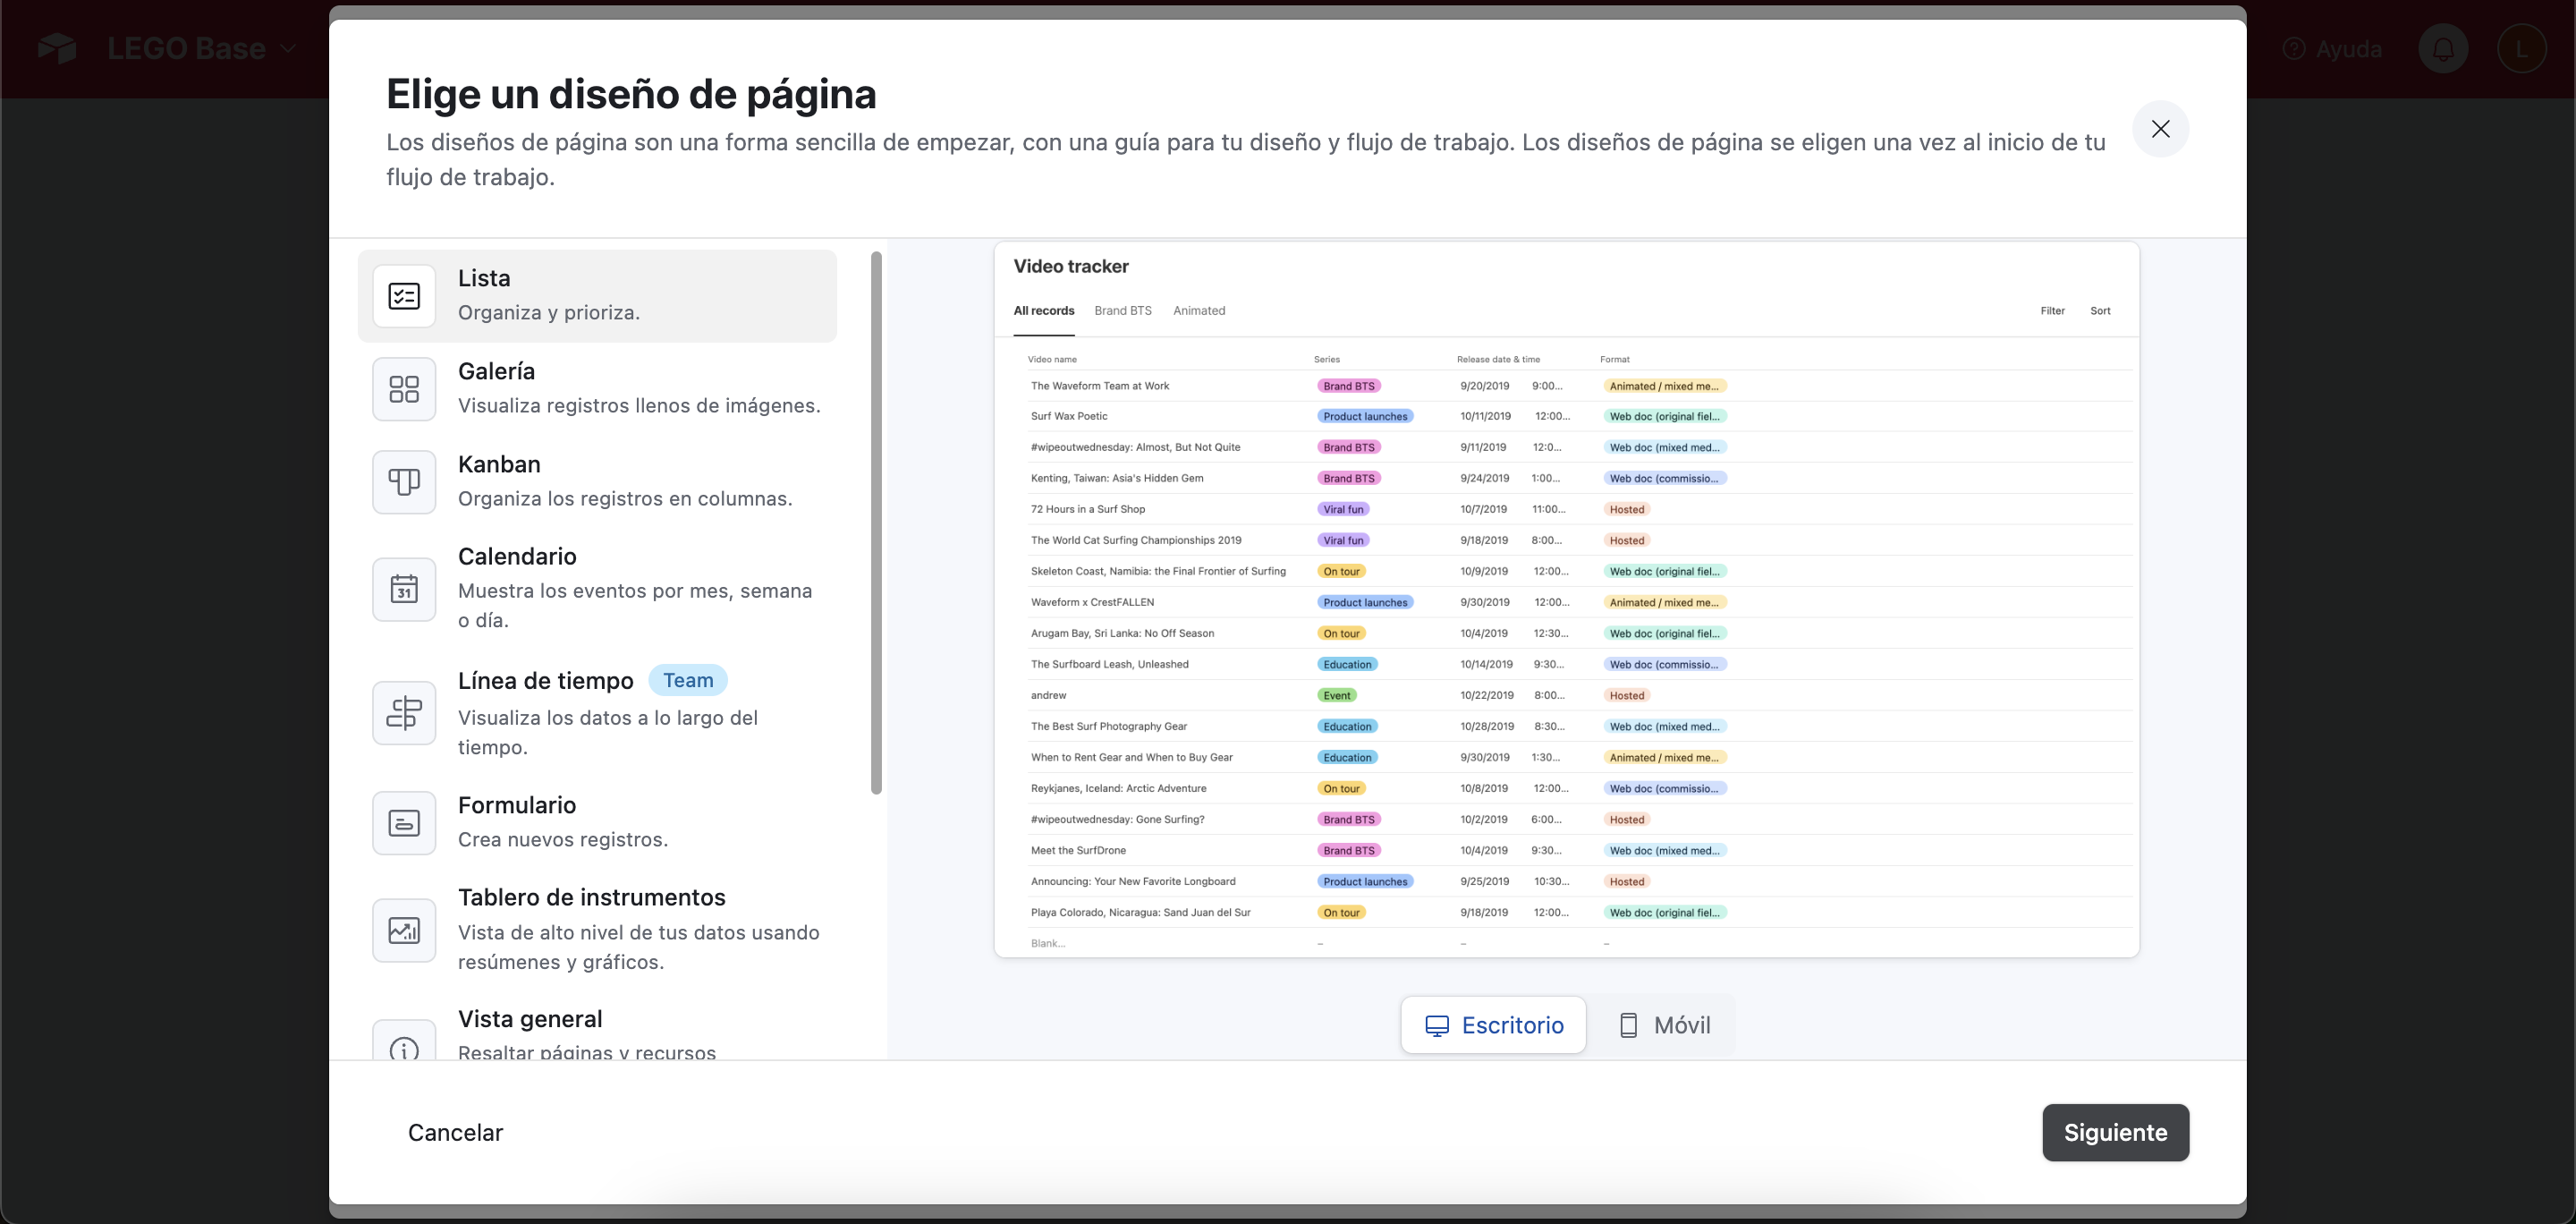2576x1224 pixels.
Task: Click Siguiente to continue
Action: [2115, 1132]
